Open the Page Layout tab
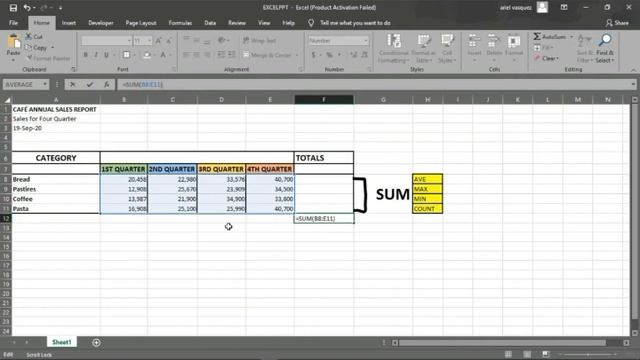The height and width of the screenshot is (360, 640). (141, 23)
